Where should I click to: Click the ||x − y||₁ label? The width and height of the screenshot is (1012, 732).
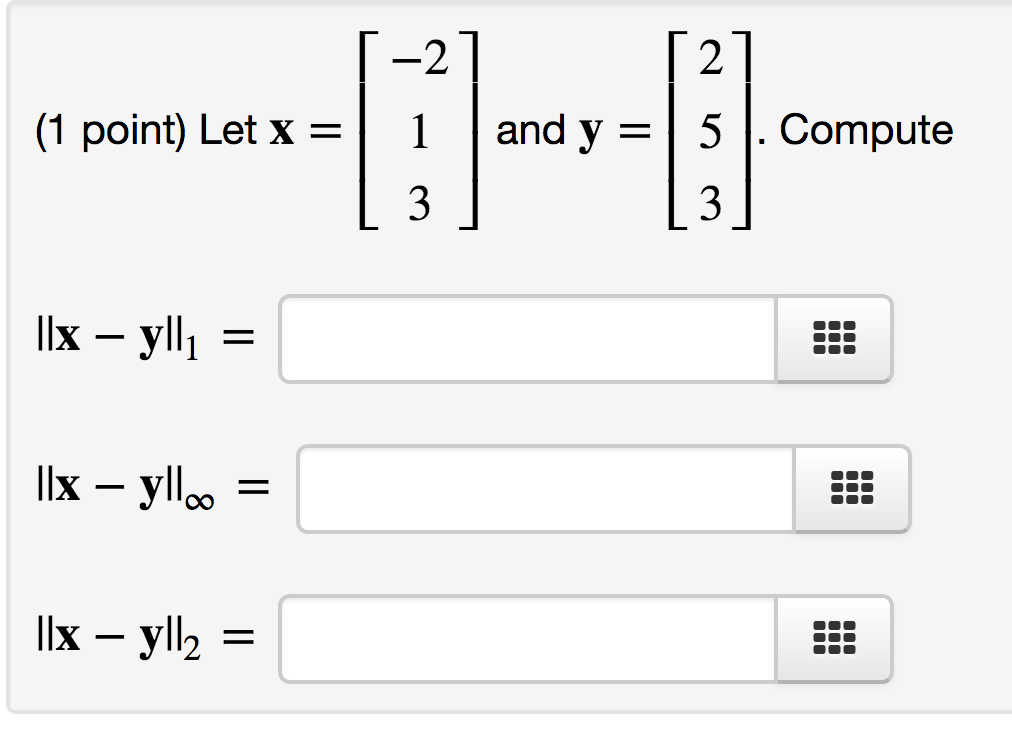tap(118, 338)
